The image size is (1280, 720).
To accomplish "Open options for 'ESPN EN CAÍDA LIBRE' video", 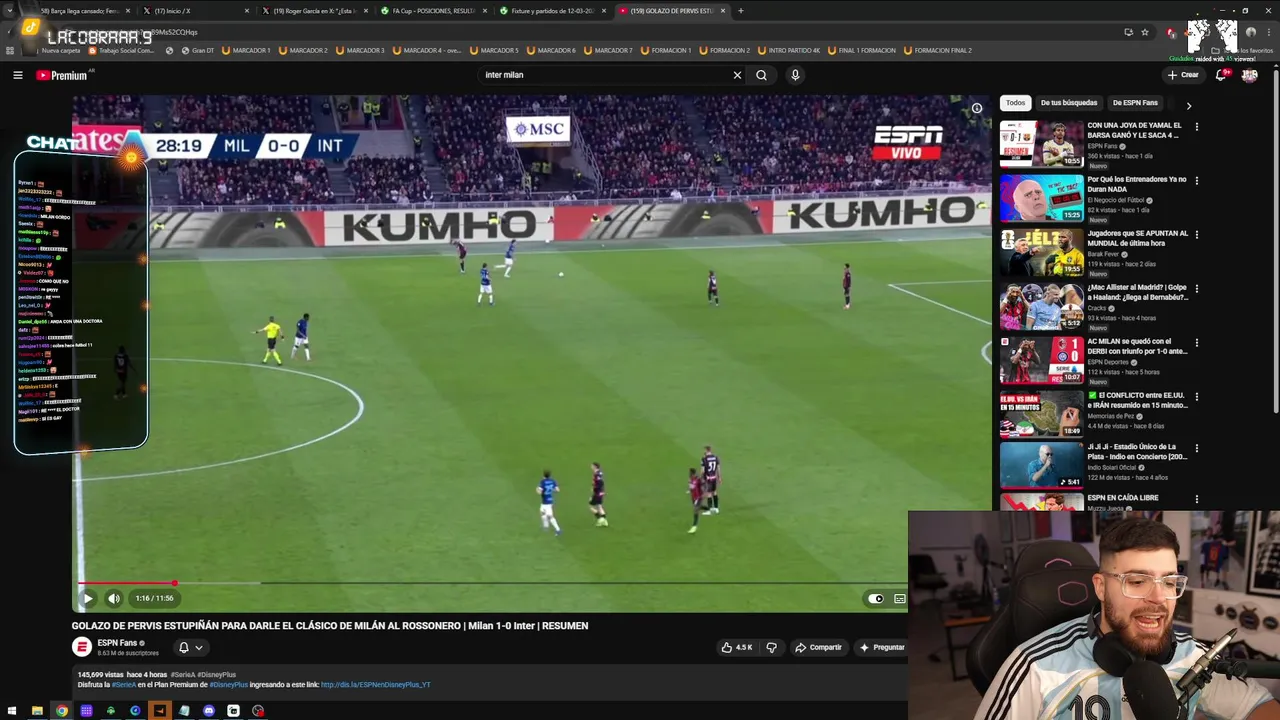I will click(x=1196, y=499).
